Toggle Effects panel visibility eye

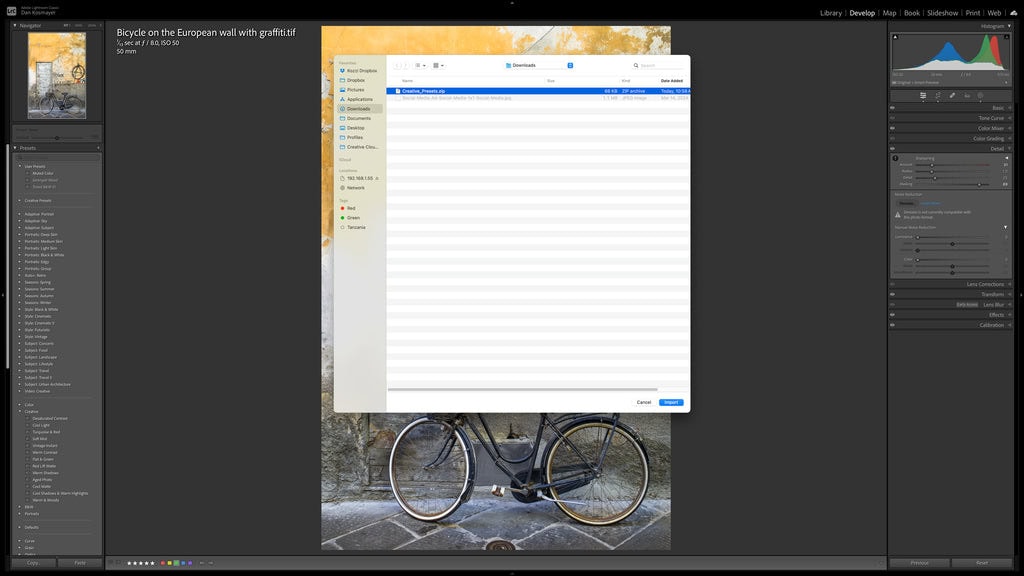click(x=893, y=315)
